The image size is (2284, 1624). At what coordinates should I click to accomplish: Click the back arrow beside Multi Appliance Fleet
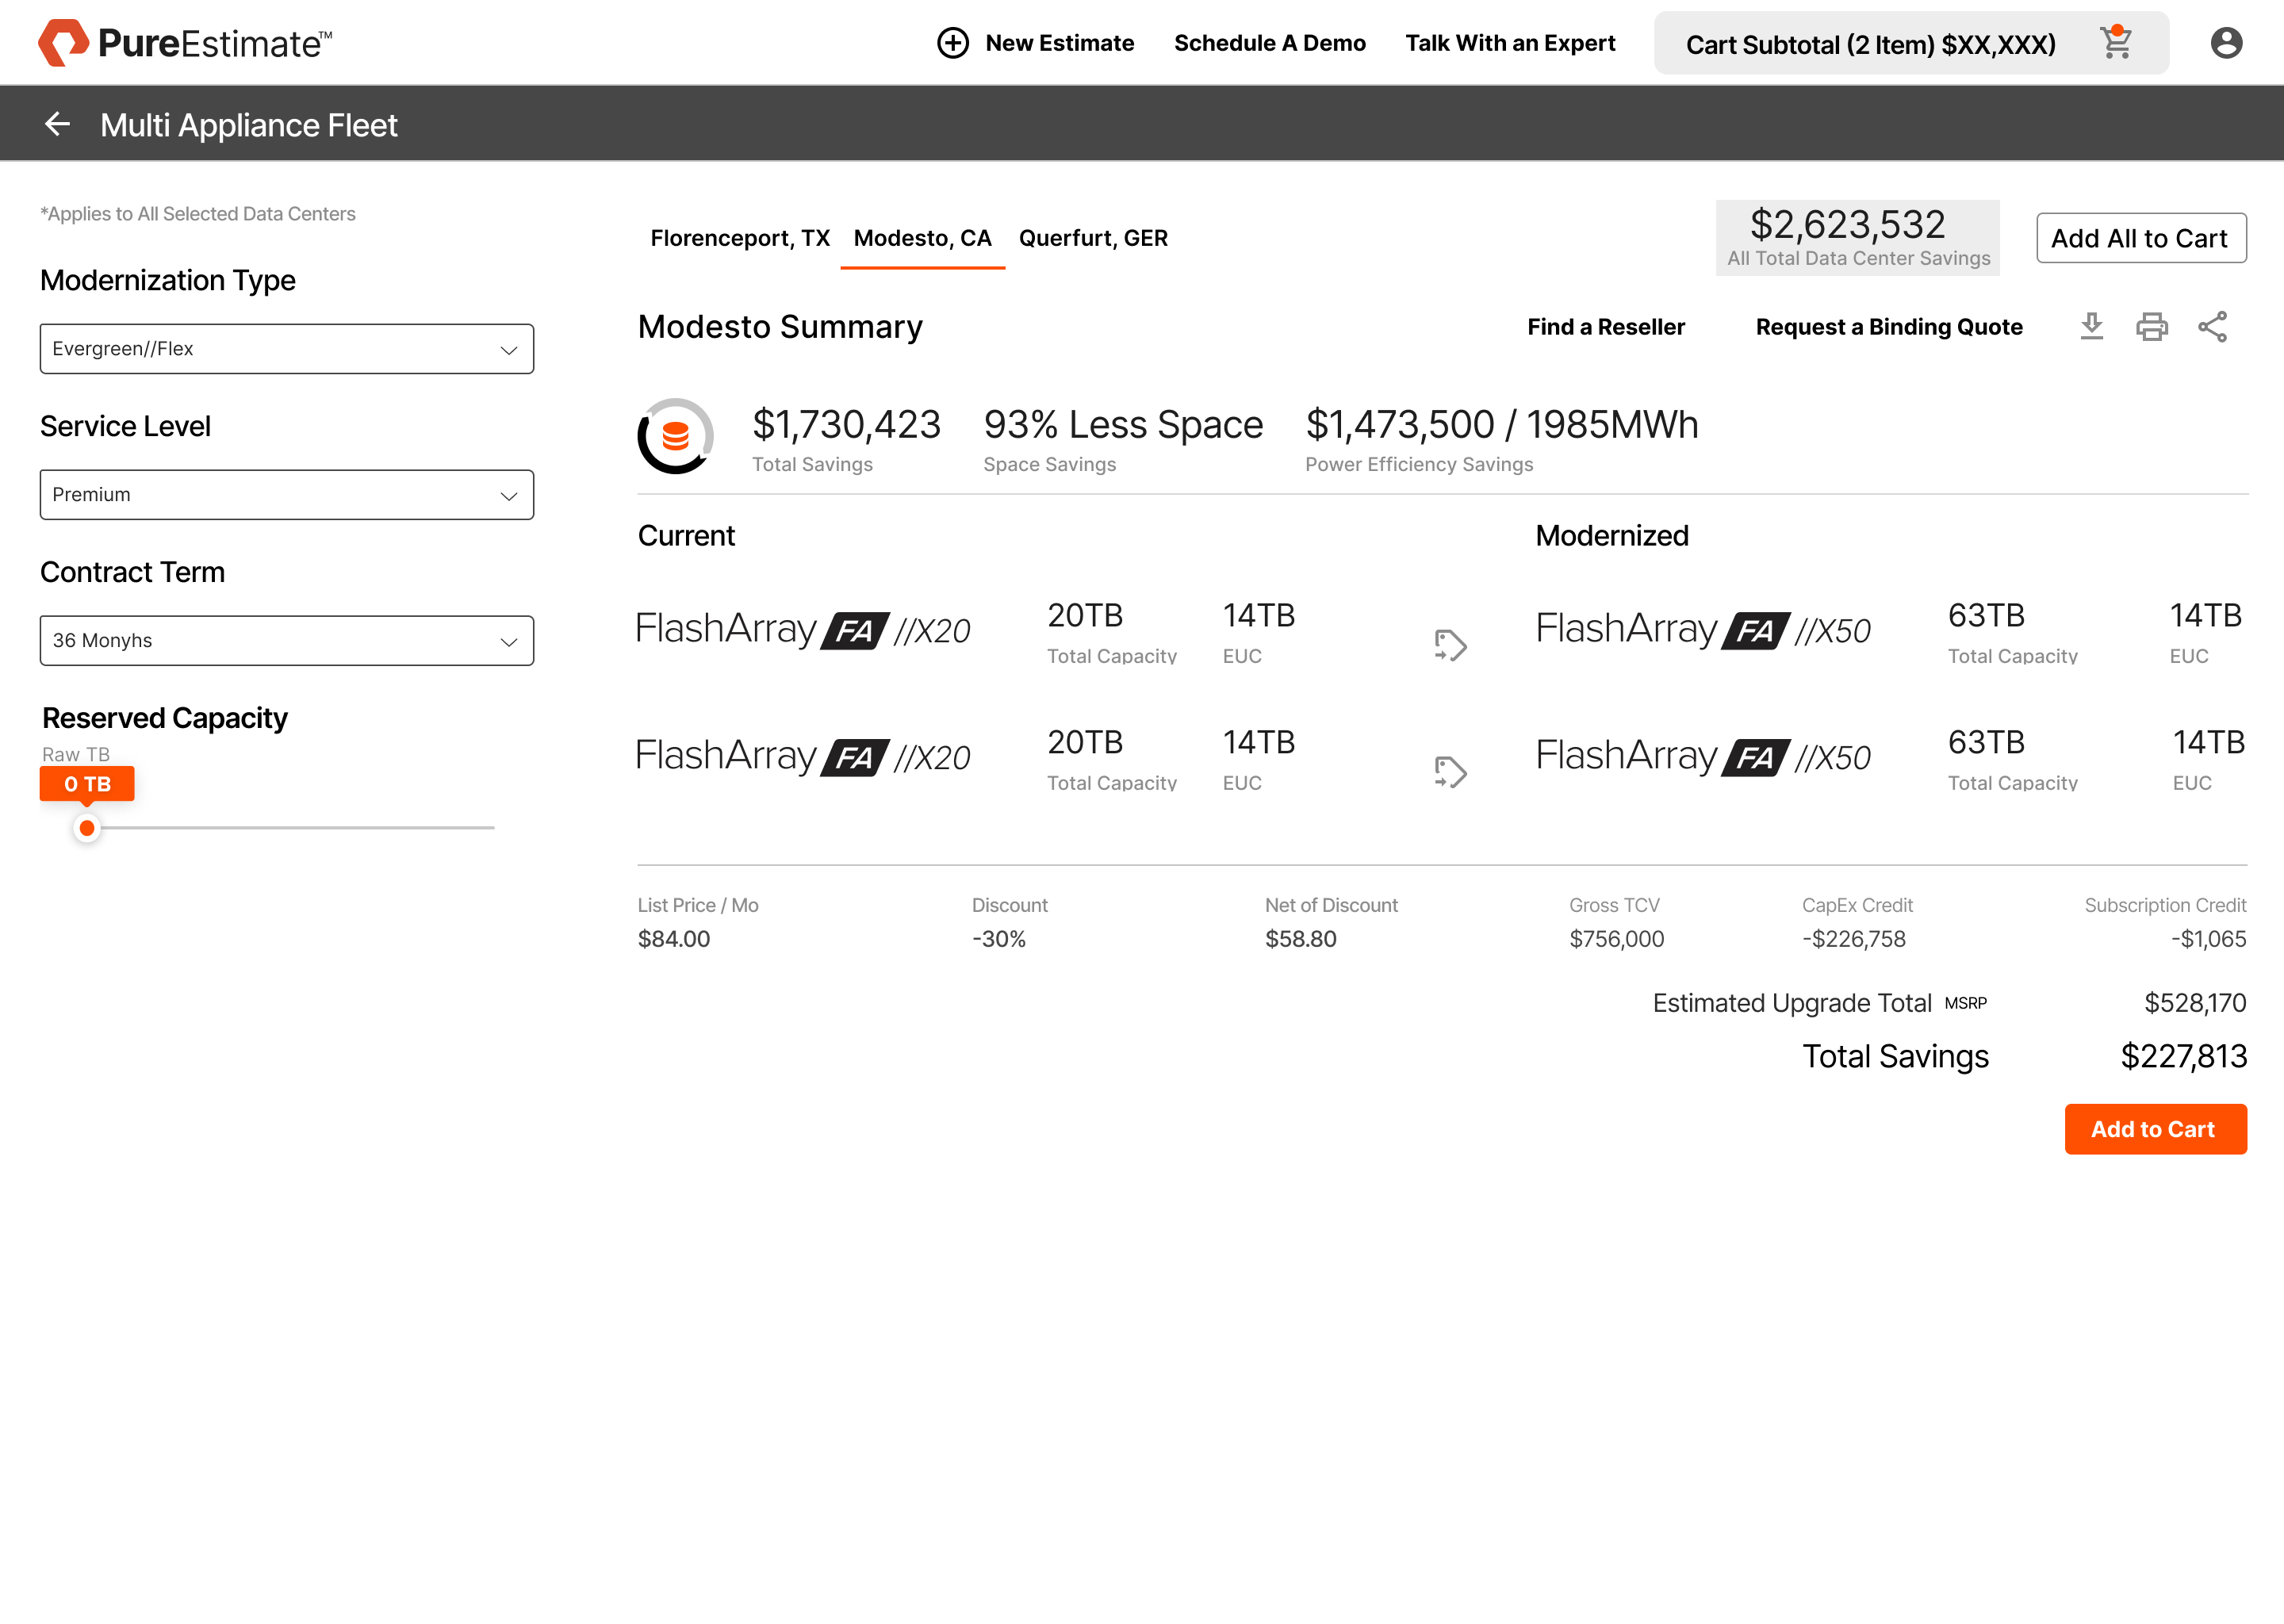coord(57,124)
